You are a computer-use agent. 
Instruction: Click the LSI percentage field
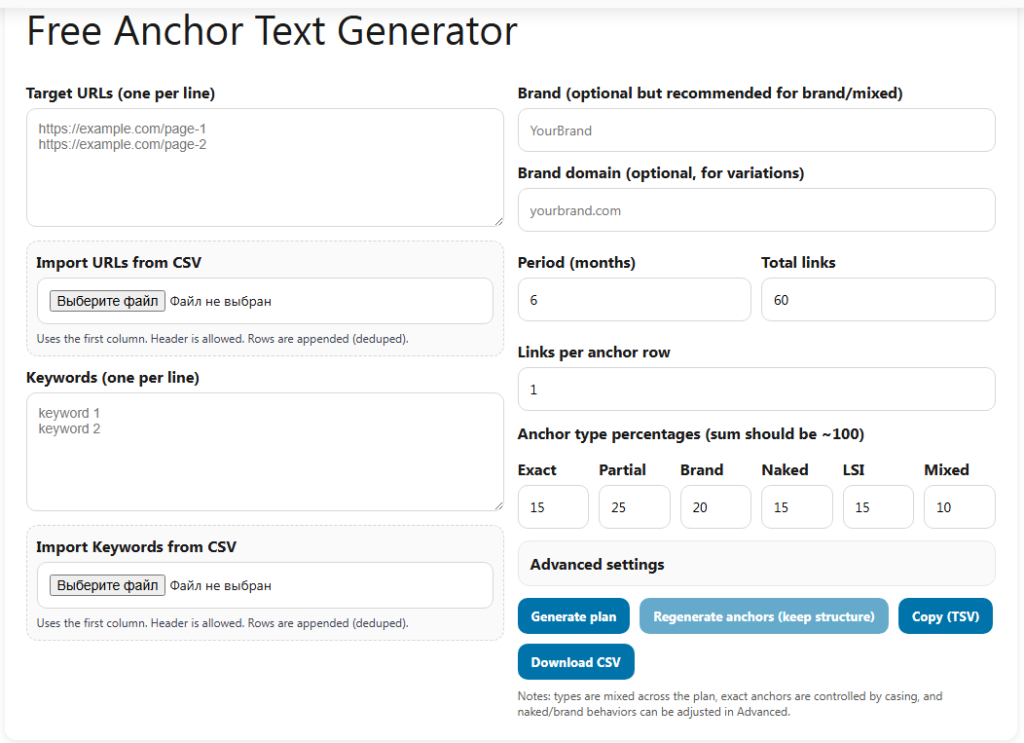[x=878, y=507]
